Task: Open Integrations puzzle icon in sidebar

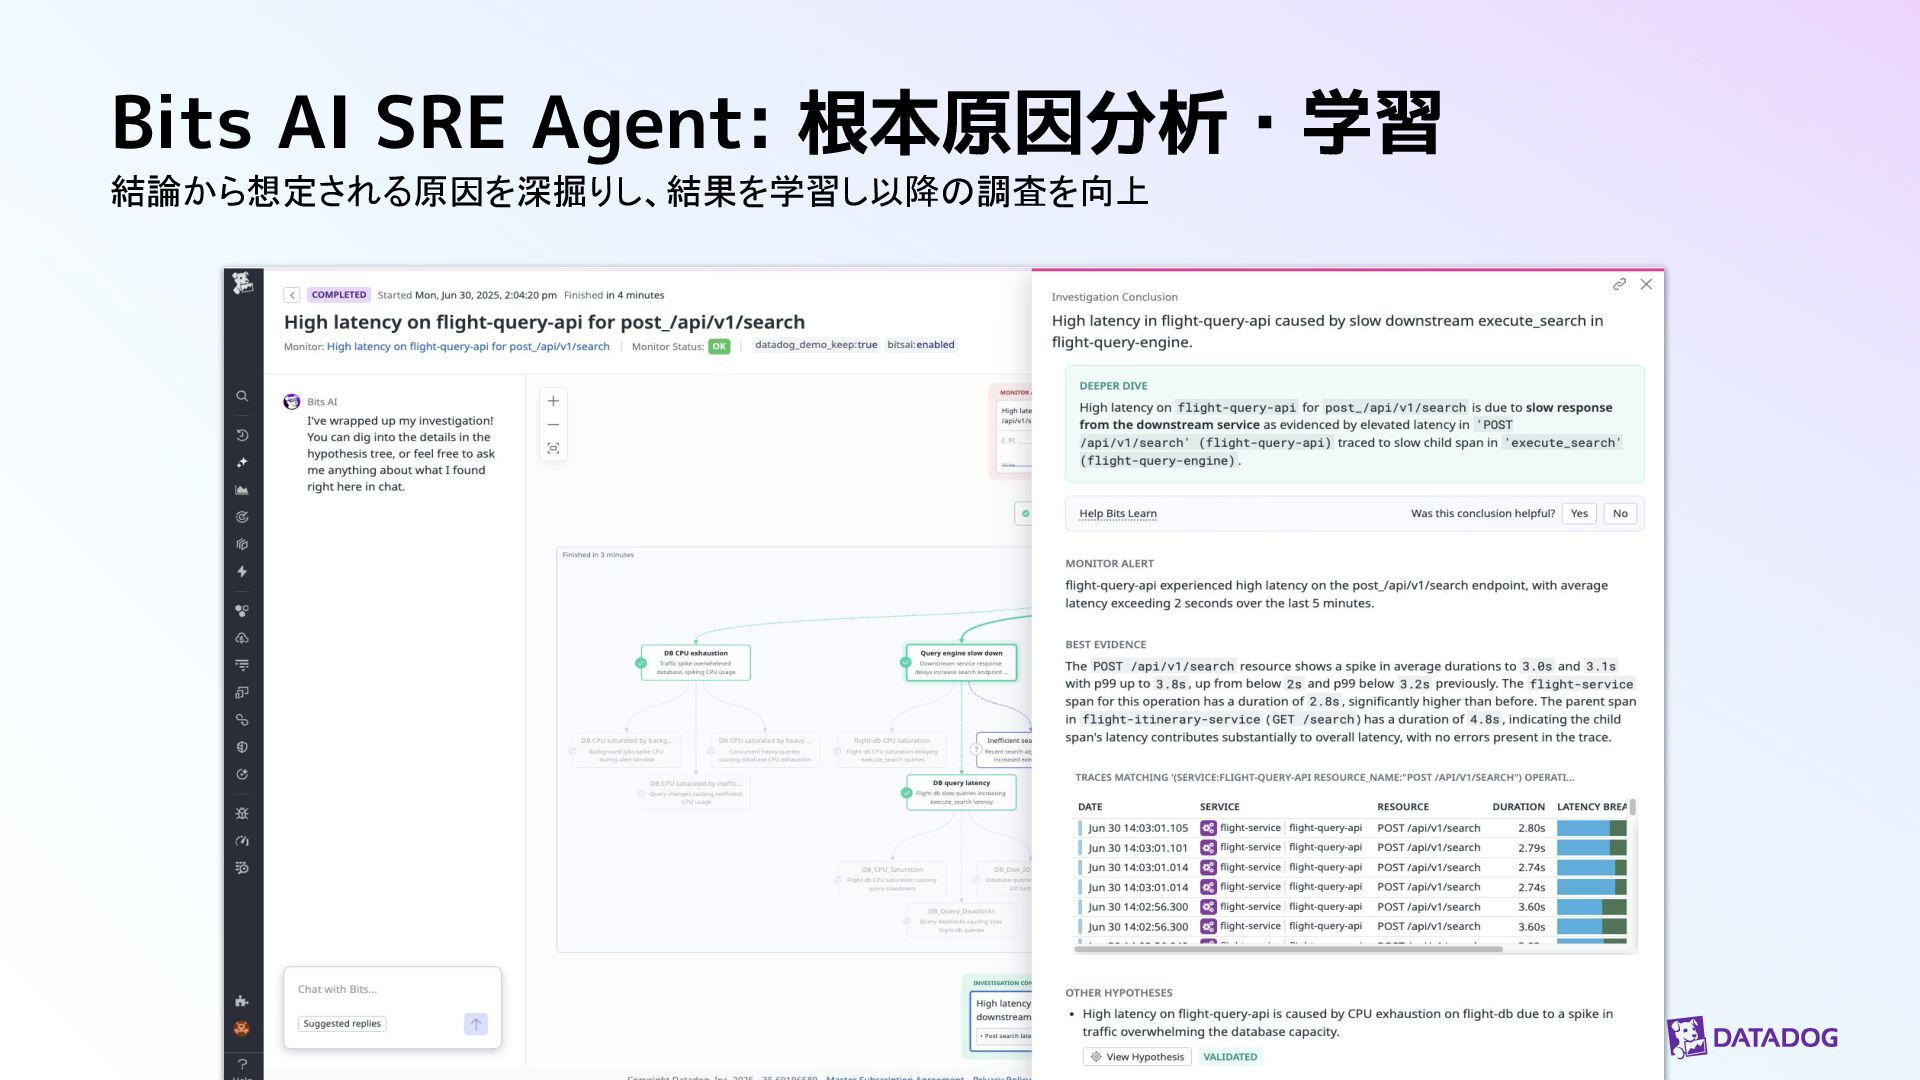Action: coord(242,1001)
